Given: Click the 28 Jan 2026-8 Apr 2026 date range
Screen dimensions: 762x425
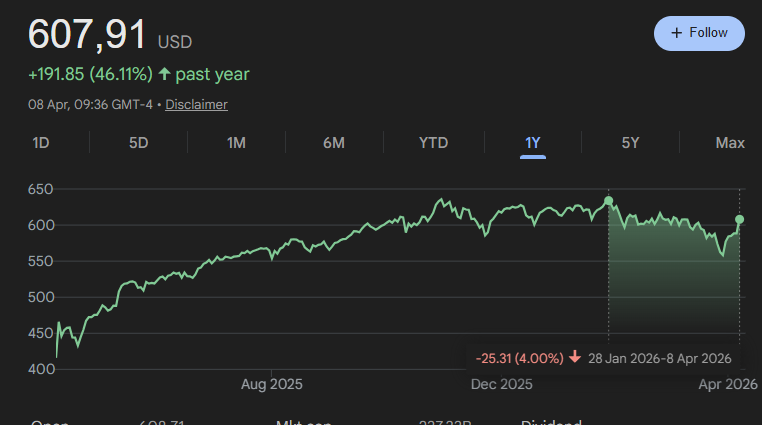Looking at the screenshot, I should click(x=659, y=358).
